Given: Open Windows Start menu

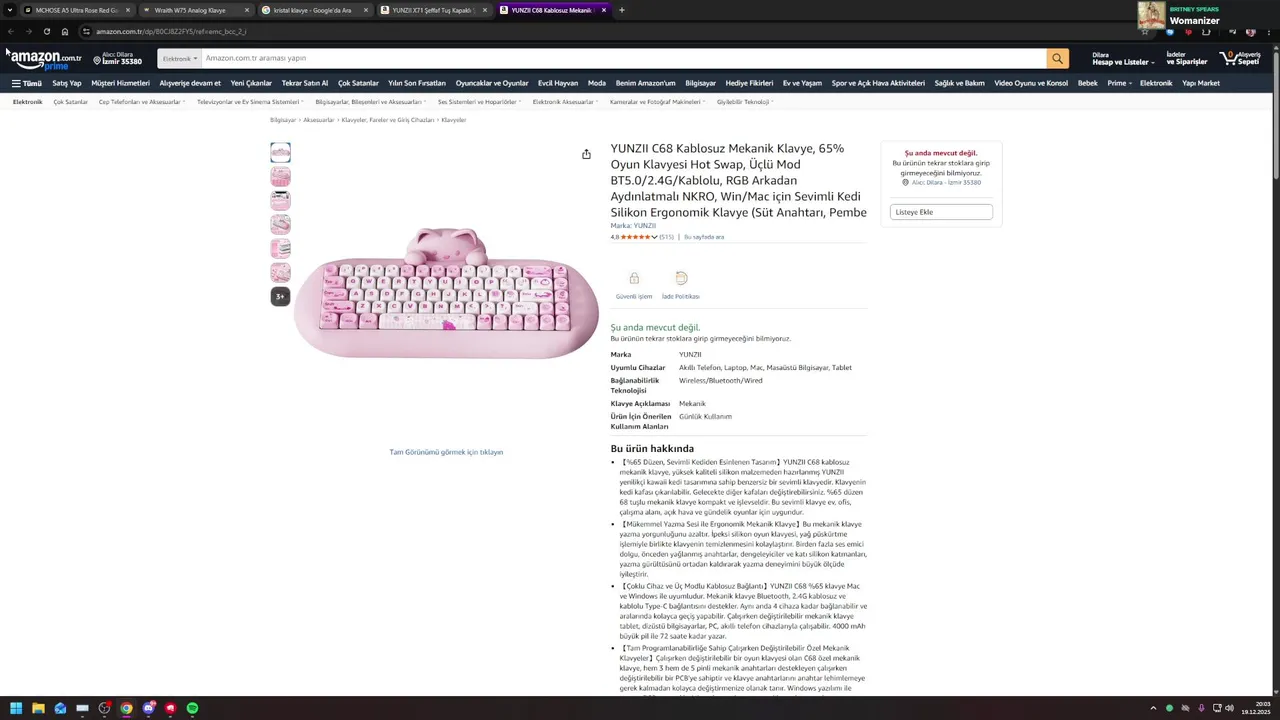Looking at the screenshot, I should tap(16, 708).
